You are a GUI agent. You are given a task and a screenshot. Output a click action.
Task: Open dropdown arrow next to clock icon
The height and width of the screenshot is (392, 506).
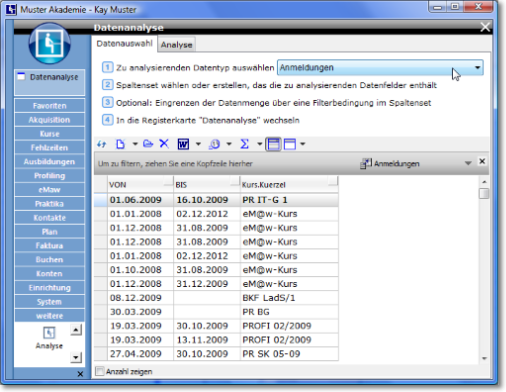(229, 144)
